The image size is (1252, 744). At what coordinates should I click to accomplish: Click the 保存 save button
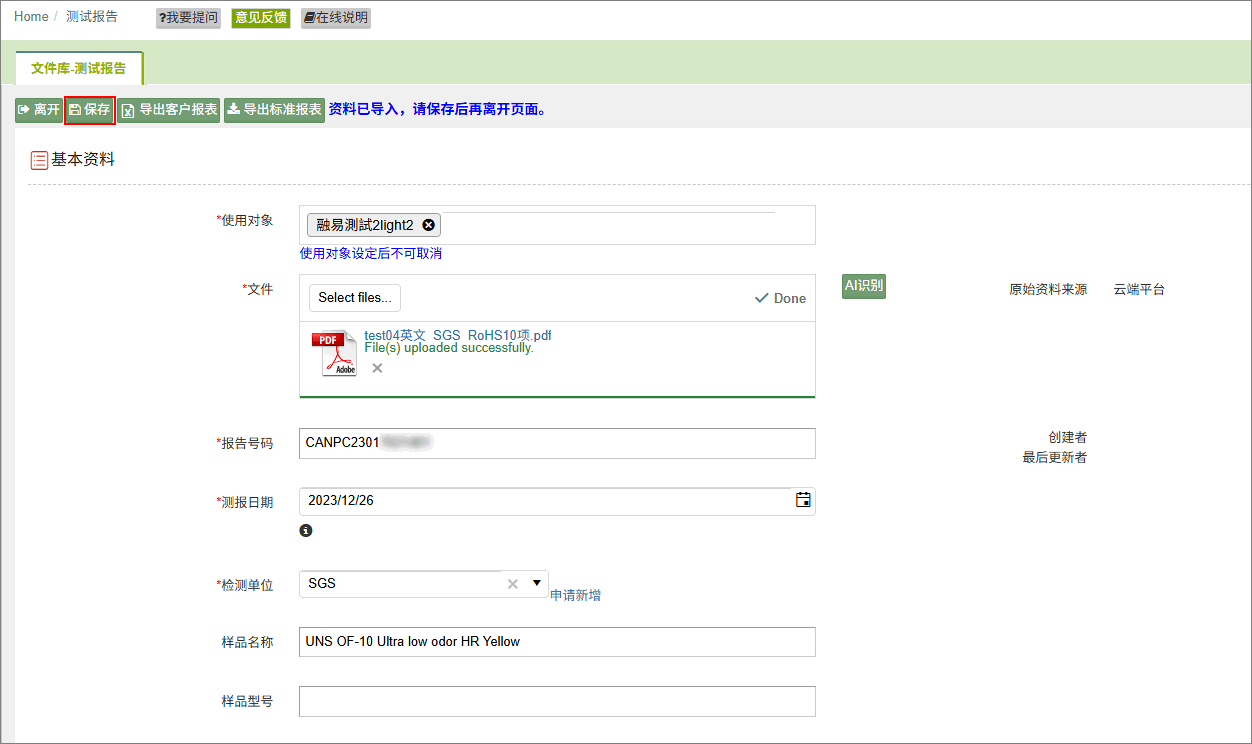point(90,110)
